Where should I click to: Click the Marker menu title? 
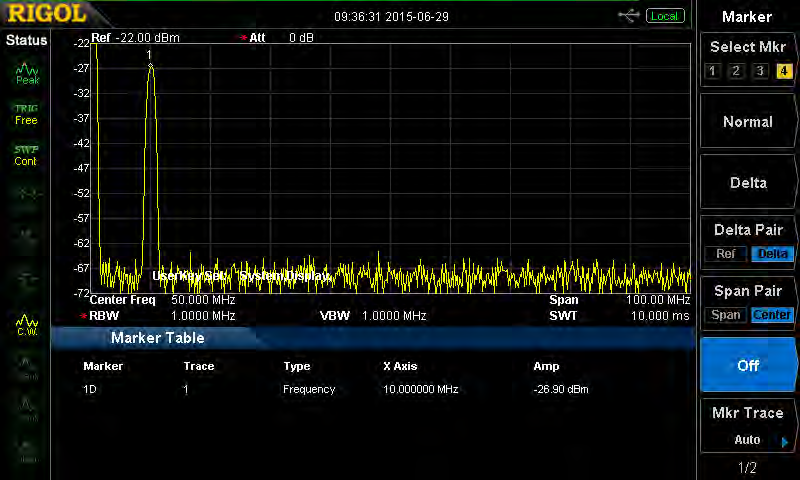(747, 17)
